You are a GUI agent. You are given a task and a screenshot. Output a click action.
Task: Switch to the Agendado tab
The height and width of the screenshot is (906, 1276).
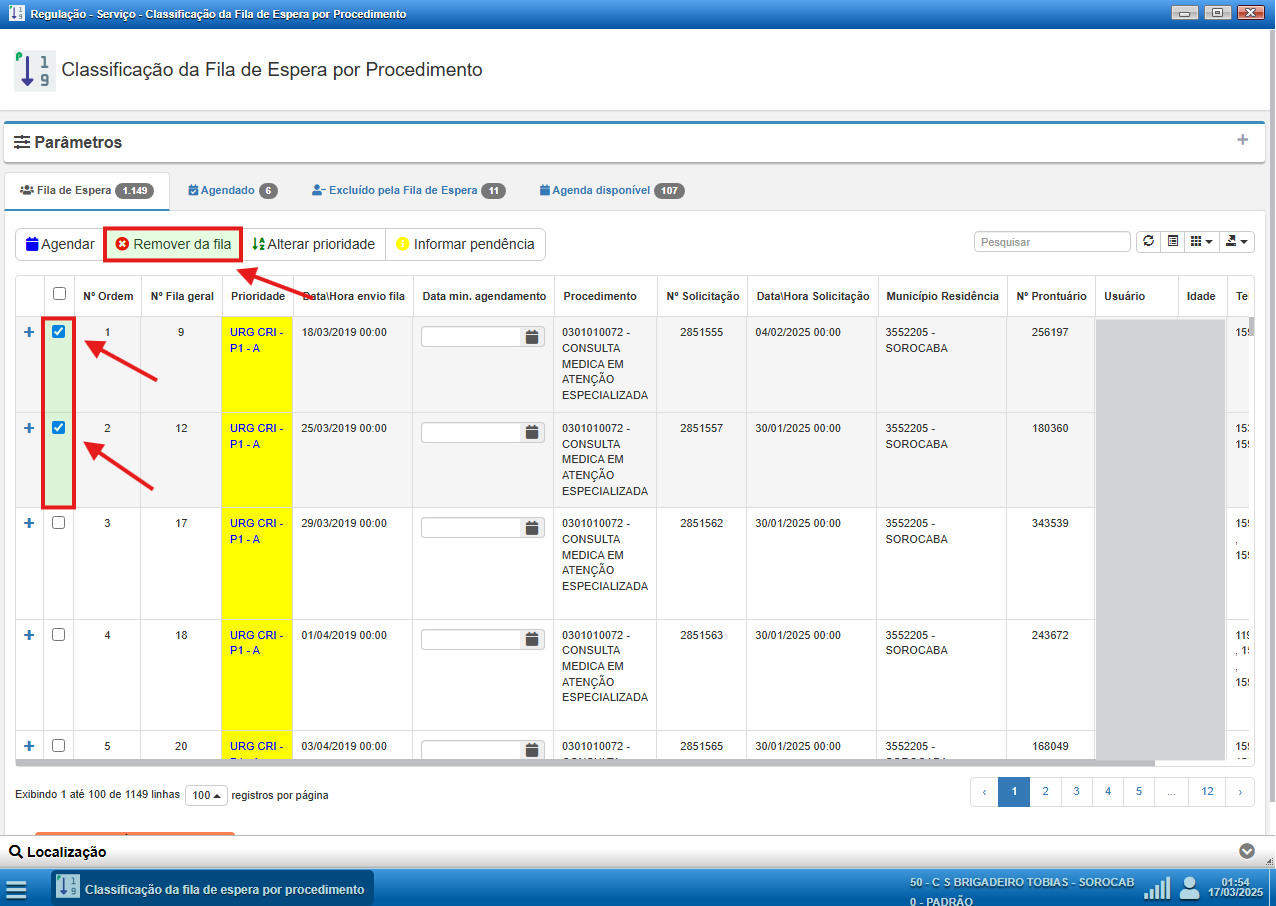click(x=232, y=190)
